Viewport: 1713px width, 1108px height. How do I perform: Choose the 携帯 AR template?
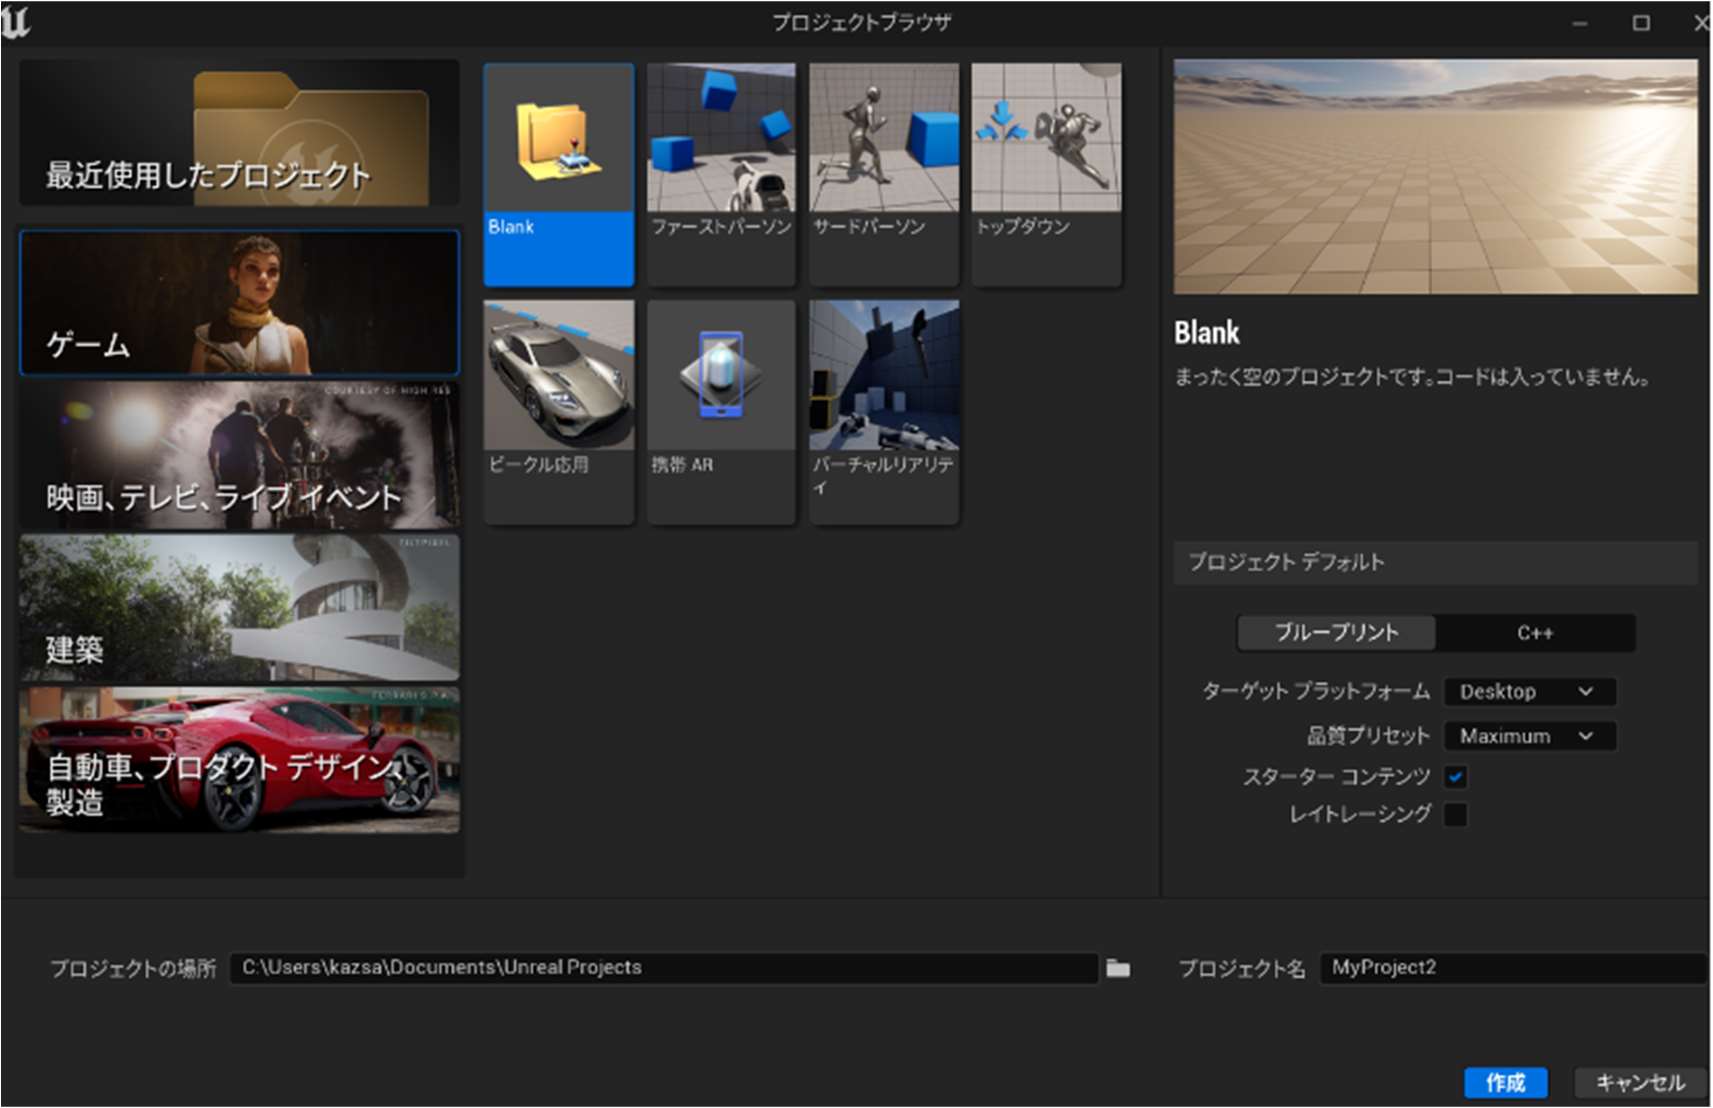(x=721, y=377)
